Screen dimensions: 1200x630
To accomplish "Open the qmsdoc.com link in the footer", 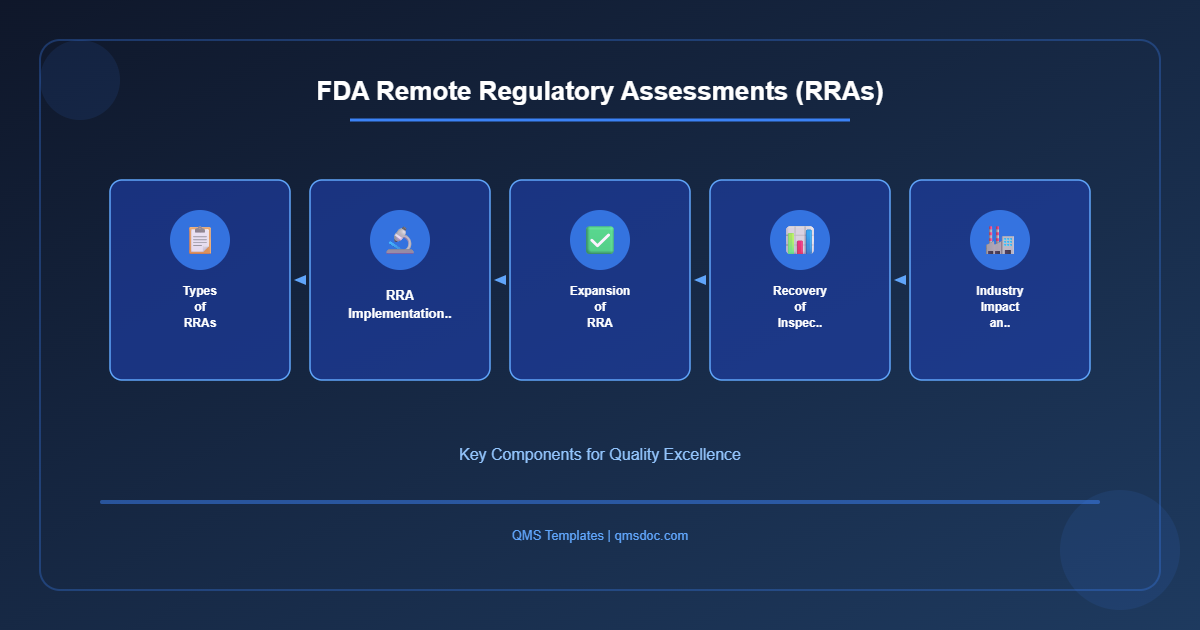I will click(650, 535).
